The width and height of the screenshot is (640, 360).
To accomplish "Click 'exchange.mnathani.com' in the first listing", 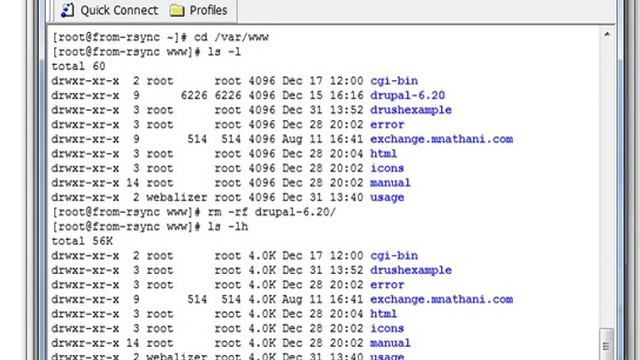I will coord(442,139).
